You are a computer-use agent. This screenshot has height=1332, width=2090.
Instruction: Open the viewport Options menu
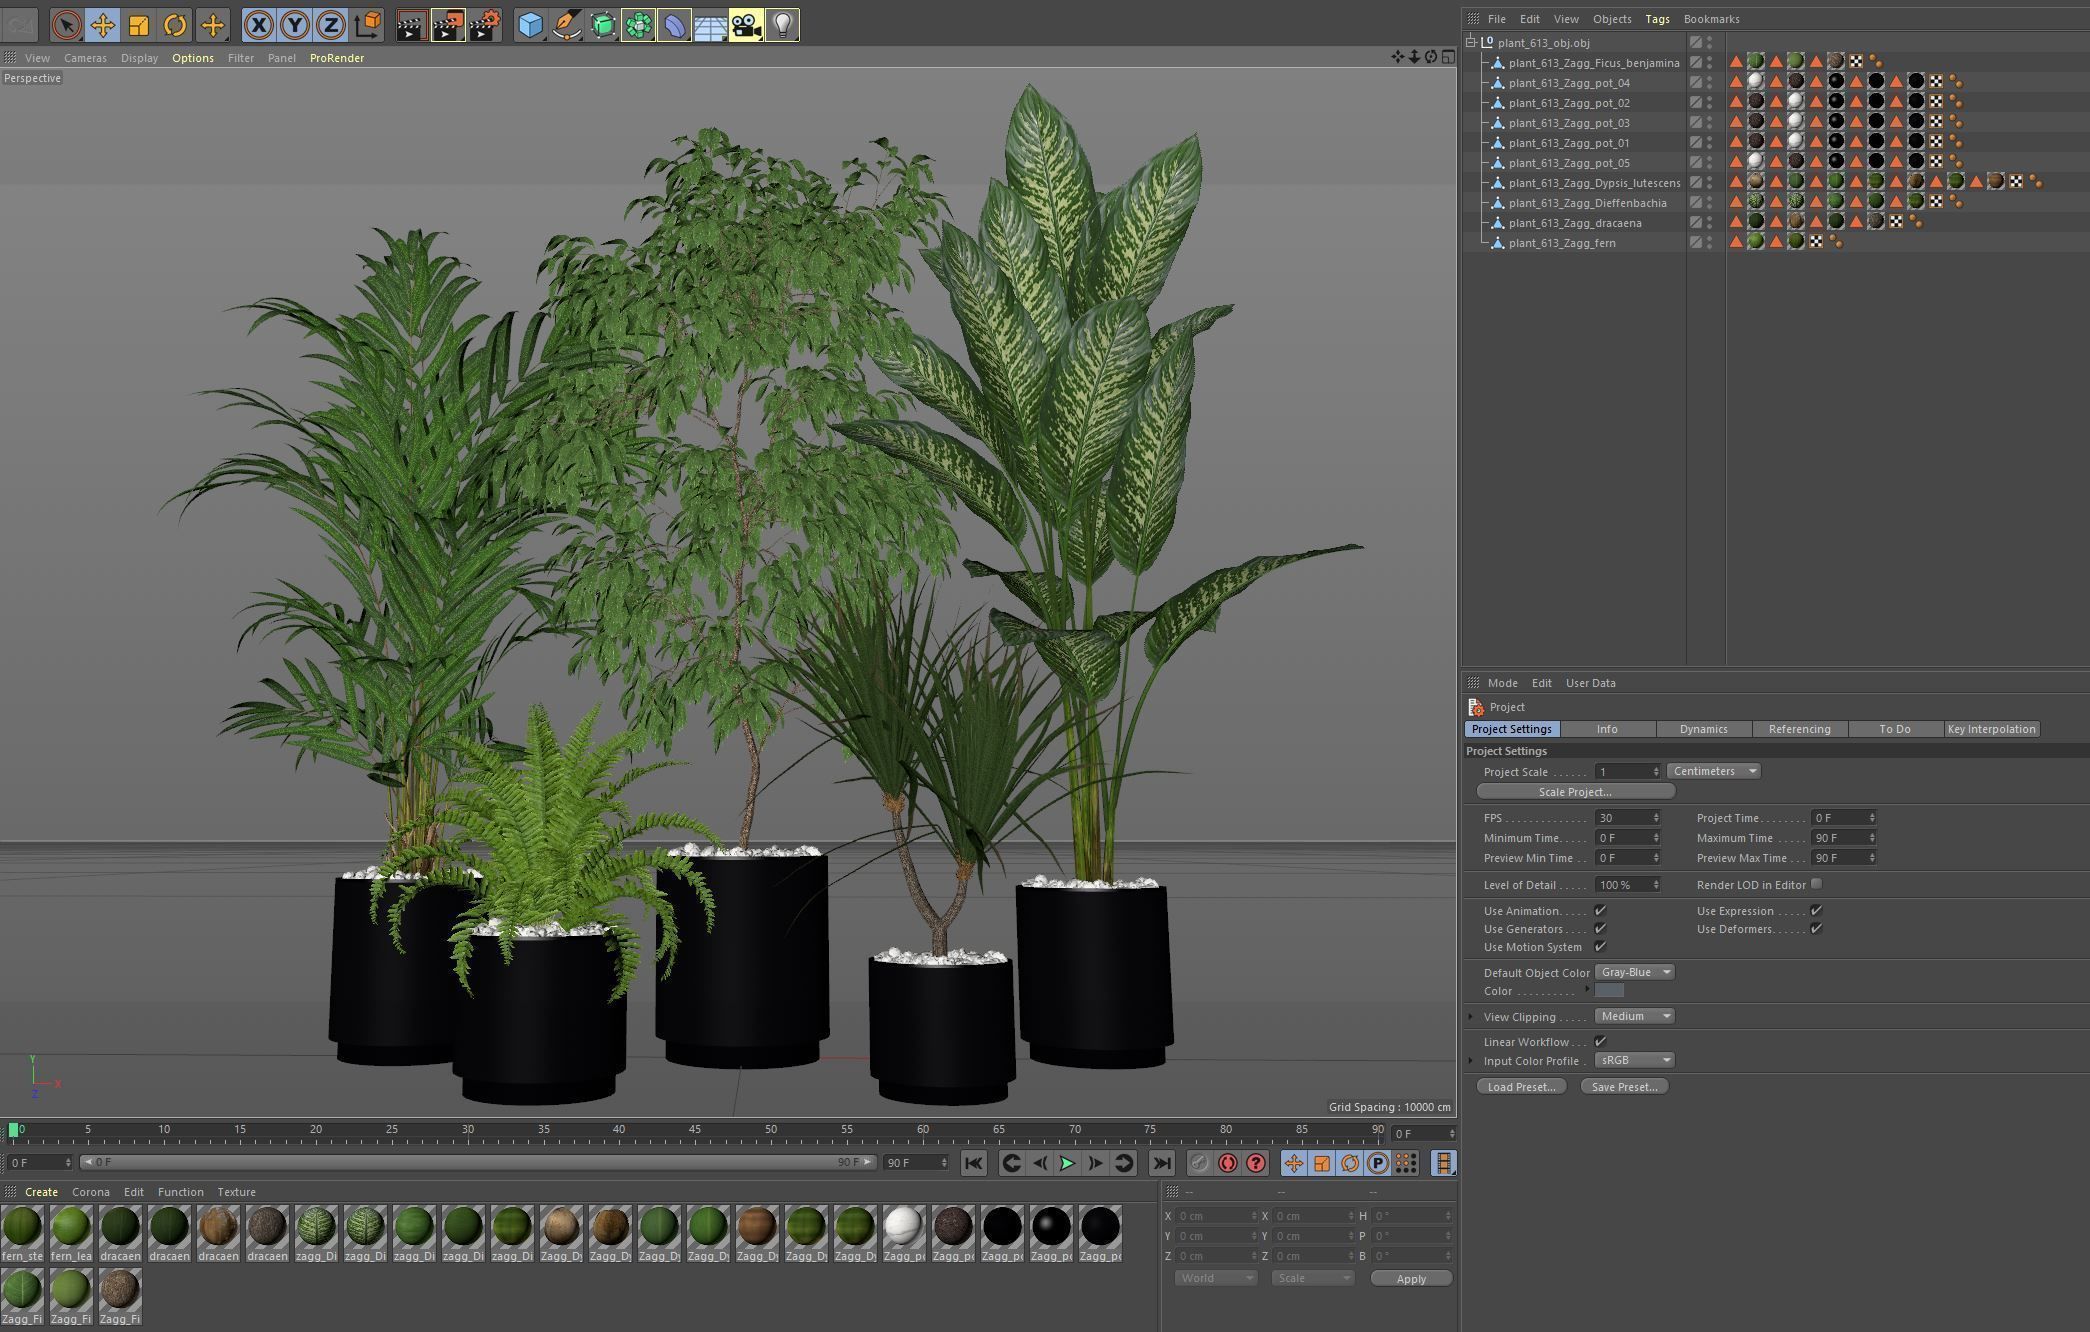pyautogui.click(x=192, y=58)
